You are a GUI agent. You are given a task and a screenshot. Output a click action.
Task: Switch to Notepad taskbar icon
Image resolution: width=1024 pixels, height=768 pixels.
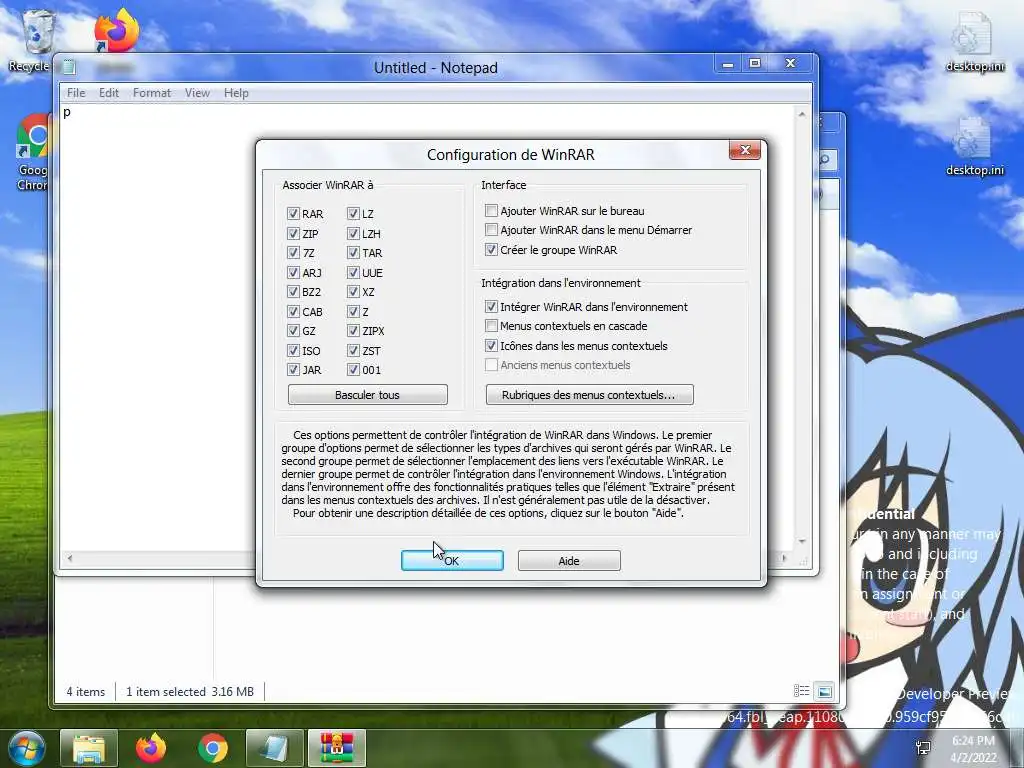click(x=275, y=748)
